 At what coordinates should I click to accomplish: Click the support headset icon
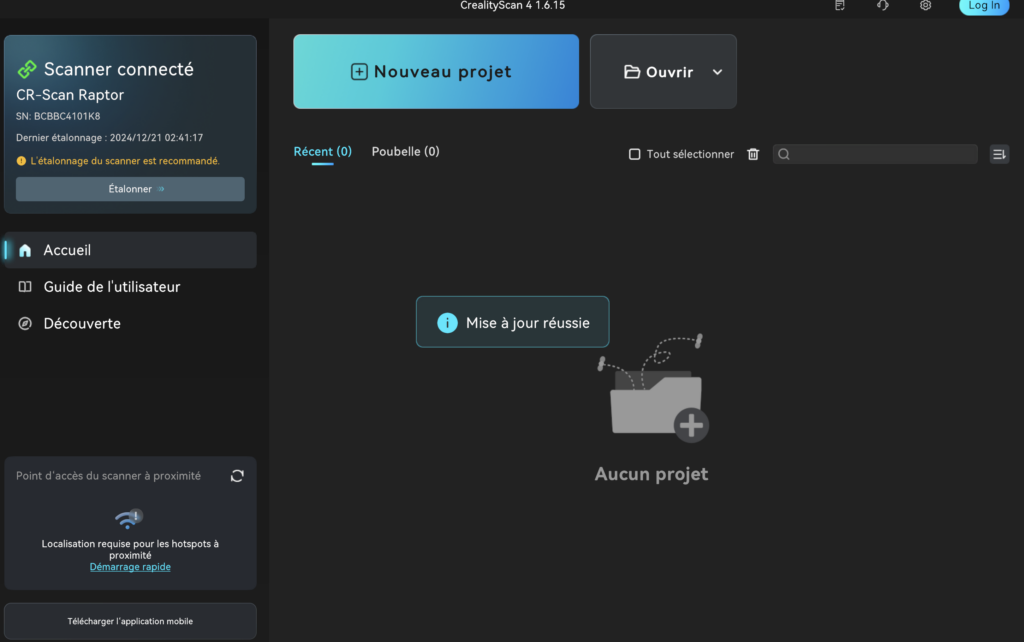point(882,5)
